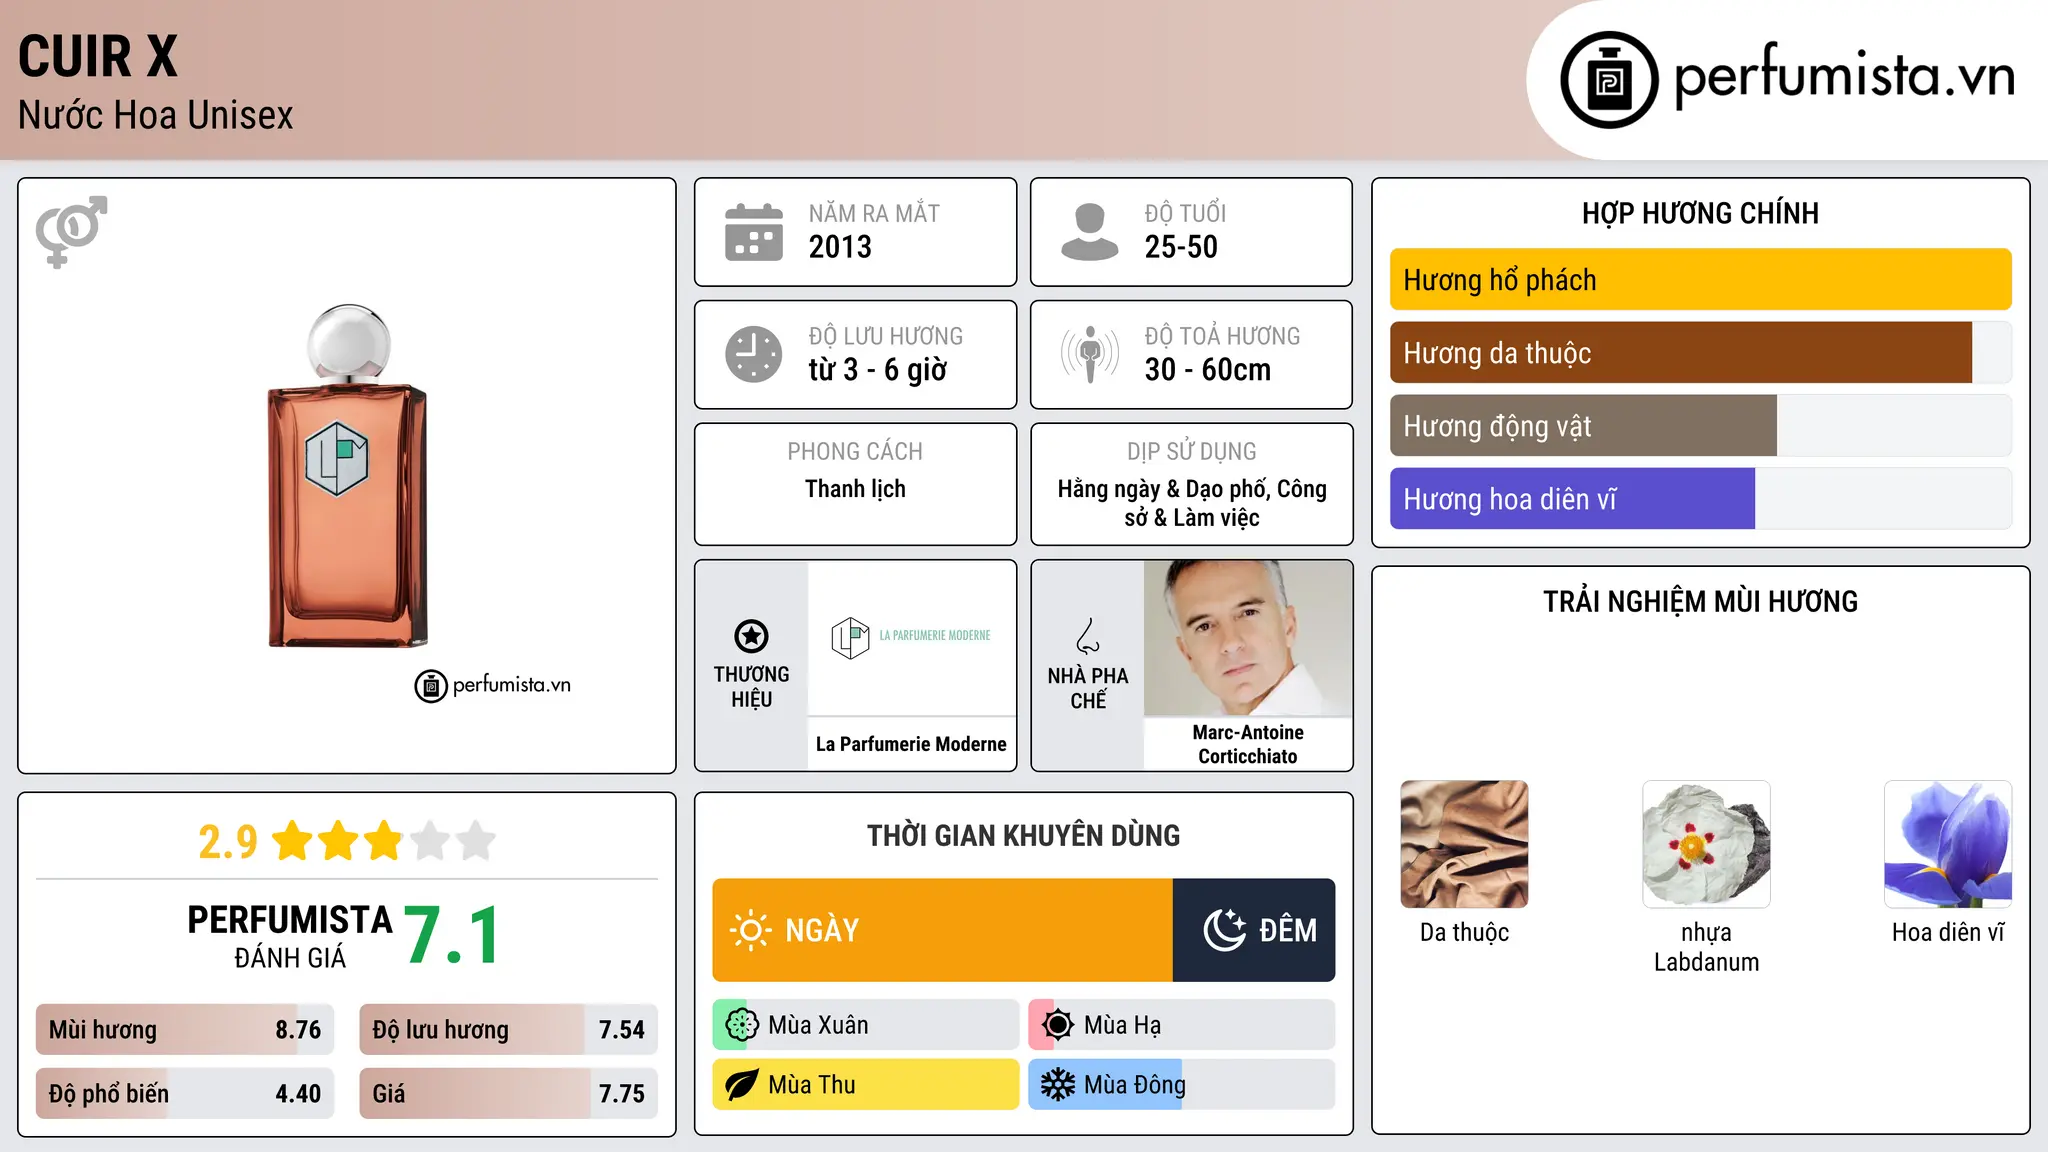Image resolution: width=2048 pixels, height=1152 pixels.
Task: Open Marc-Antoine Corticchiato's portrait photo
Action: (1248, 638)
